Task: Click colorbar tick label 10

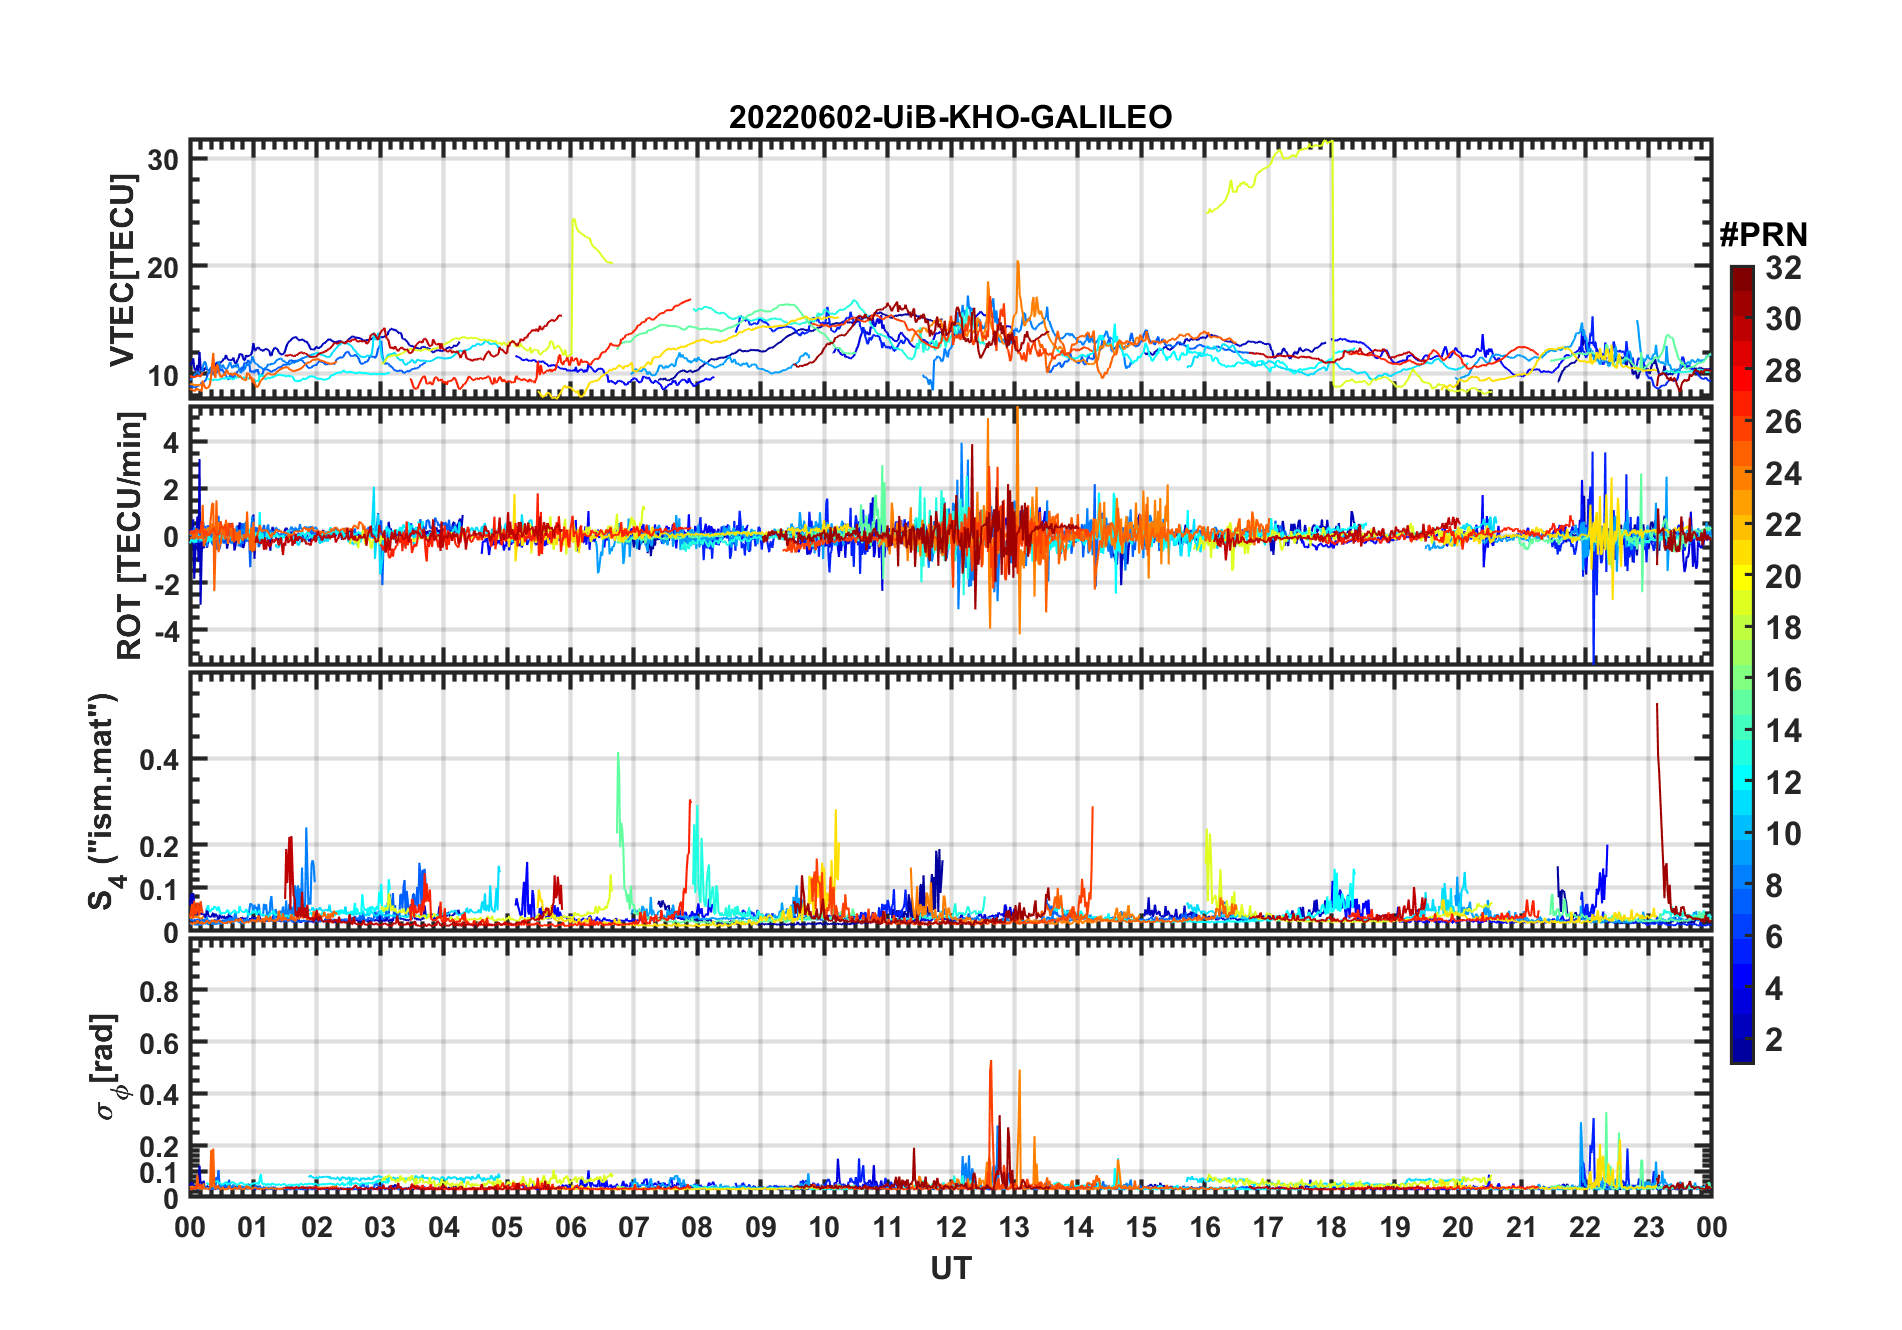Action: point(1783,834)
